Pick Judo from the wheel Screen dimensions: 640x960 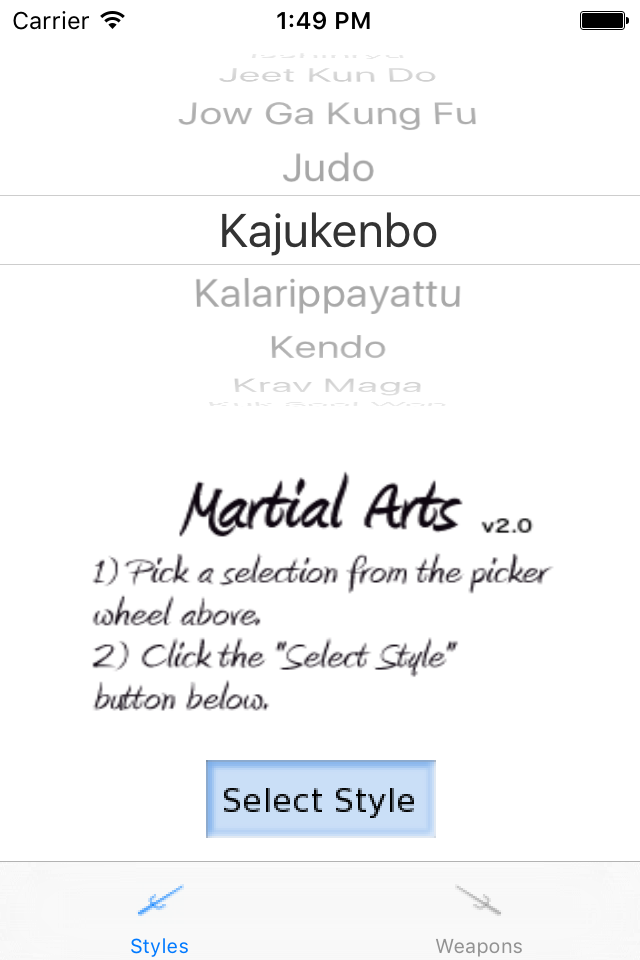(328, 168)
